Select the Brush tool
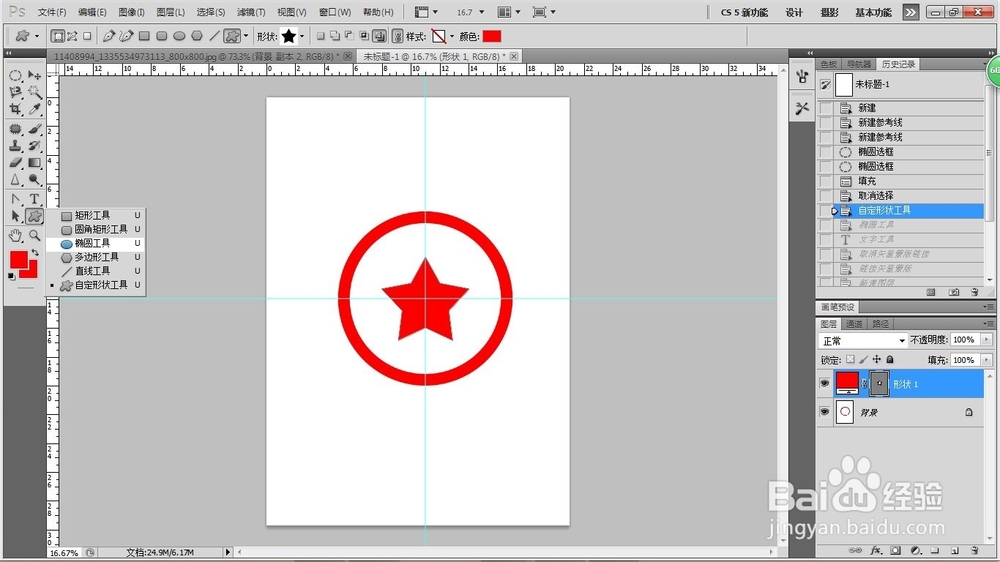The image size is (1000, 562). point(34,129)
